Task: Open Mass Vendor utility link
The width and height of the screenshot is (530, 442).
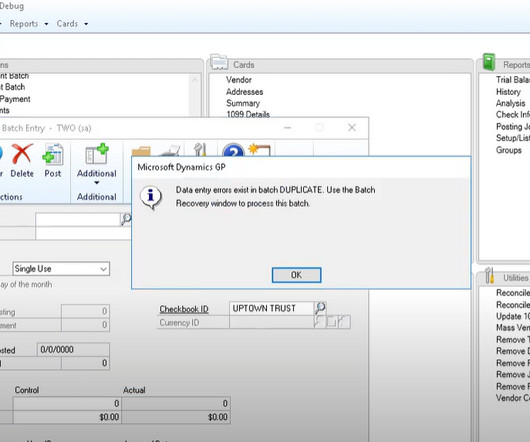Action: pyautogui.click(x=513, y=328)
